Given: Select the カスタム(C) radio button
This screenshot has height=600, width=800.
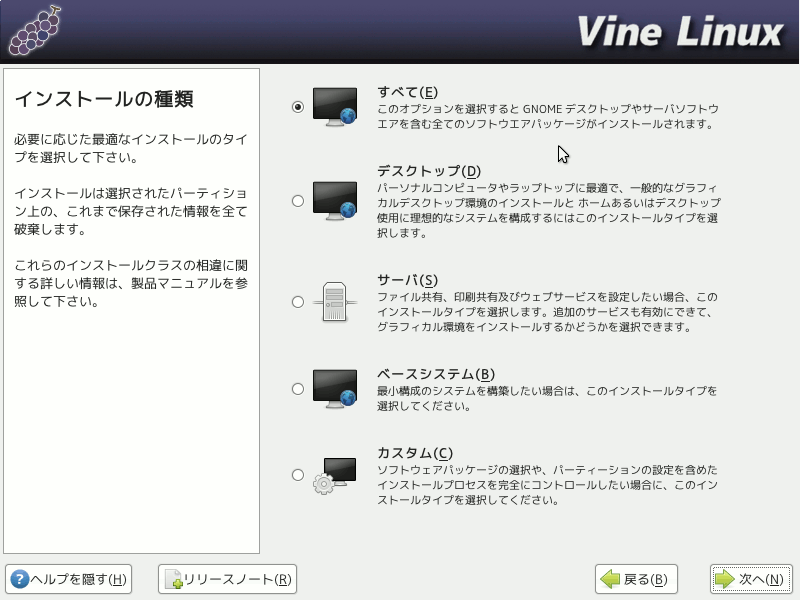Looking at the screenshot, I should pos(298,475).
